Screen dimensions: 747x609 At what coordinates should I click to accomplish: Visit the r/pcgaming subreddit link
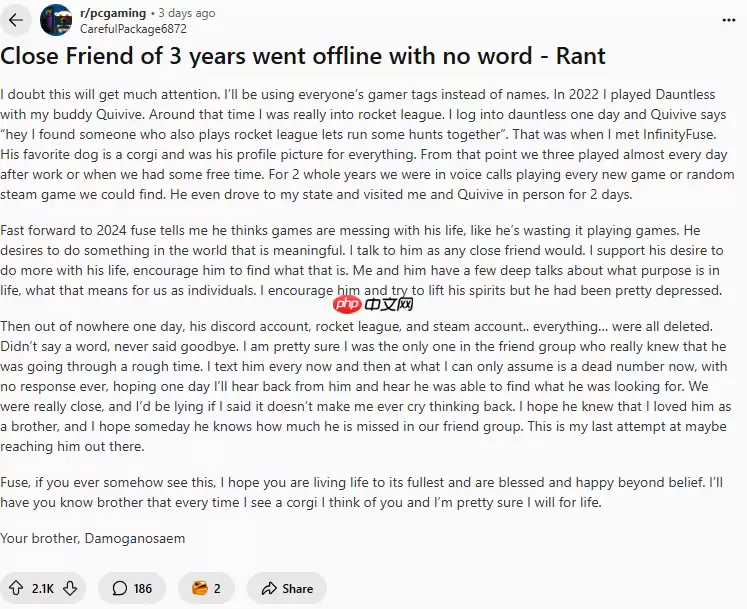coord(113,13)
